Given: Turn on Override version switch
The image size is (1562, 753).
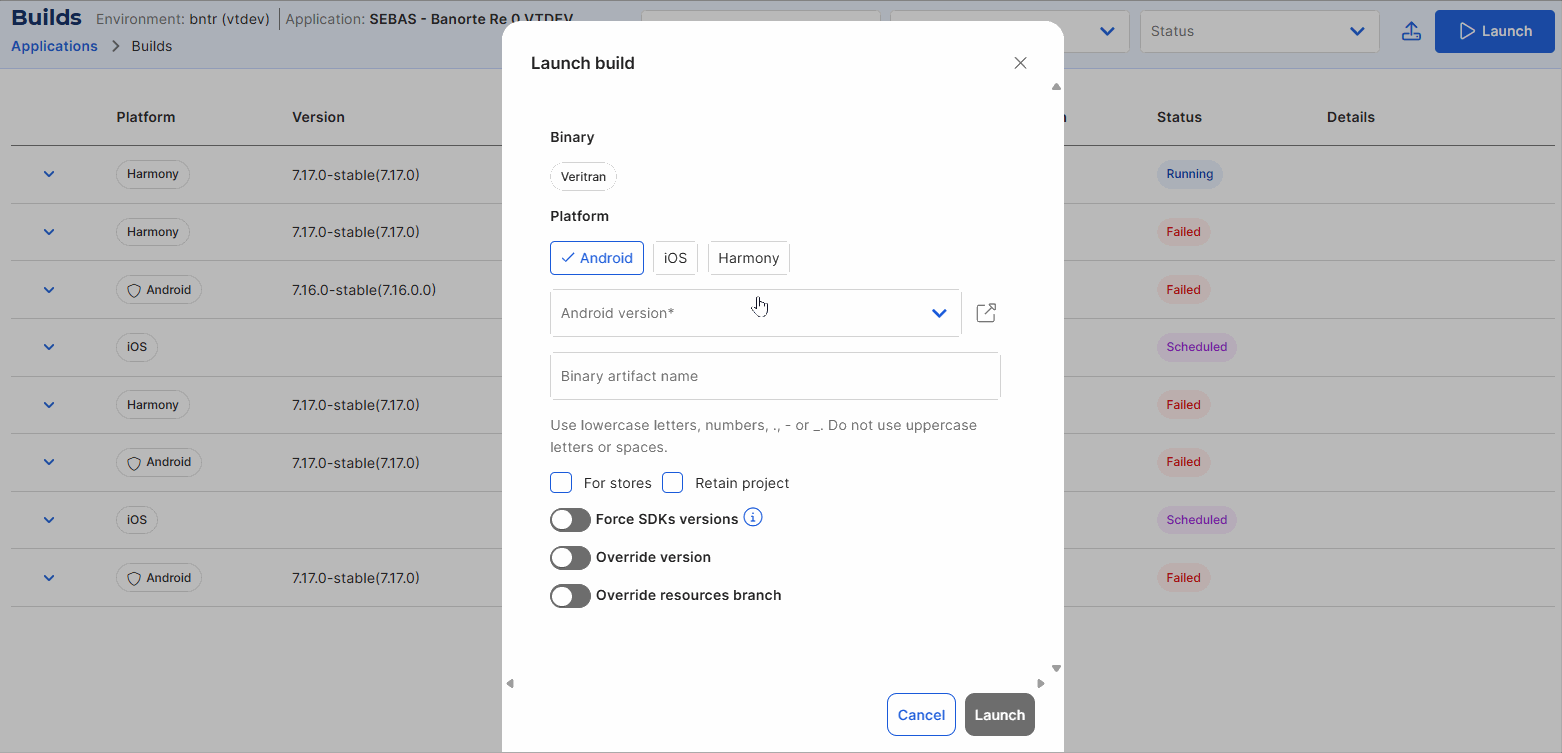Looking at the screenshot, I should (570, 558).
